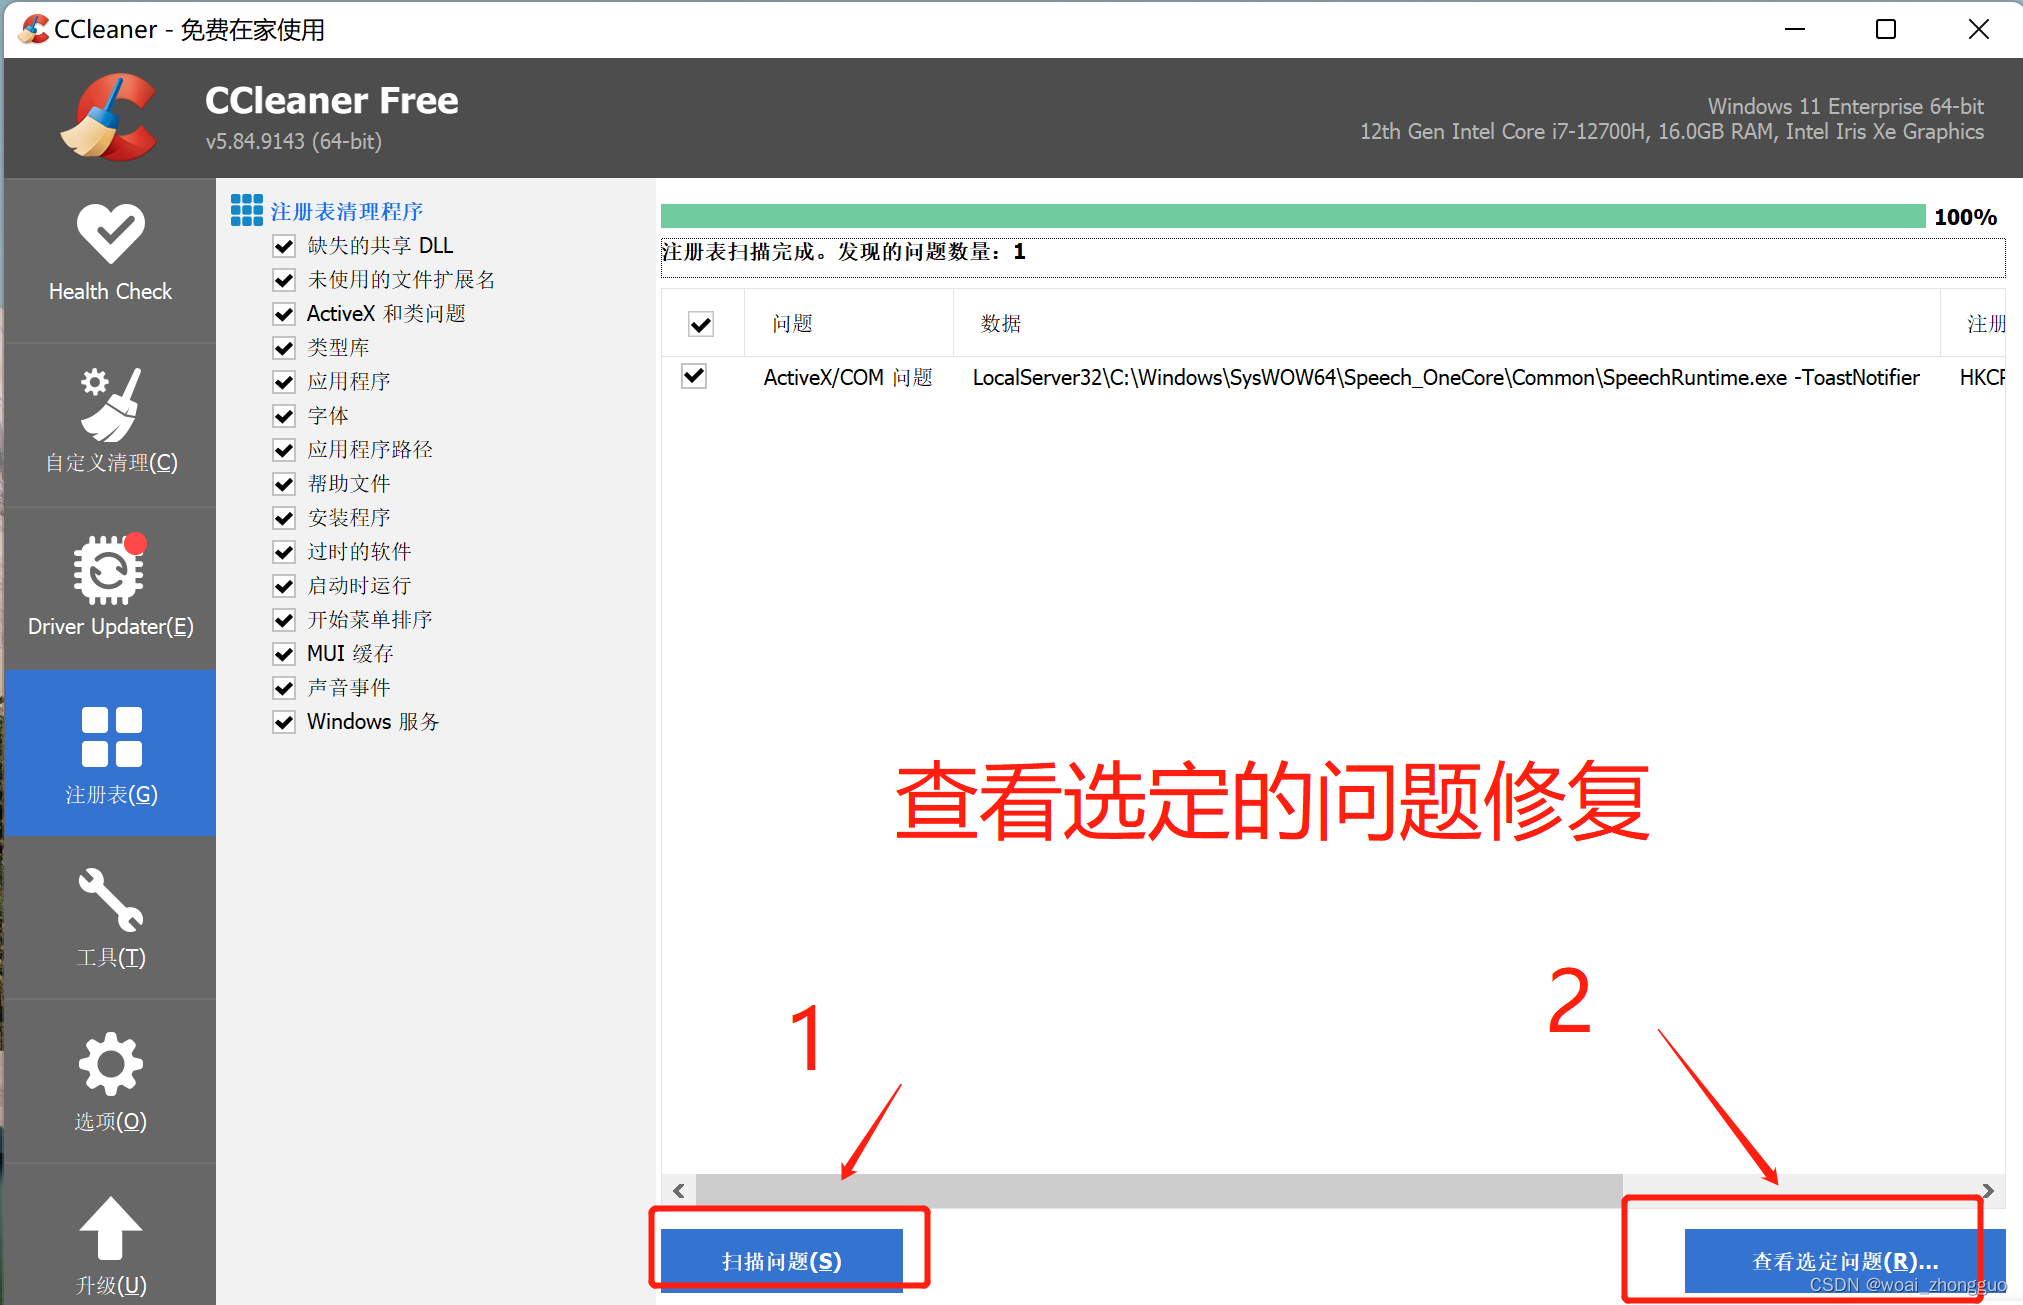The image size is (2023, 1305).
Task: Toggle ActiveX 和类问题 checkbox
Action: tap(284, 314)
